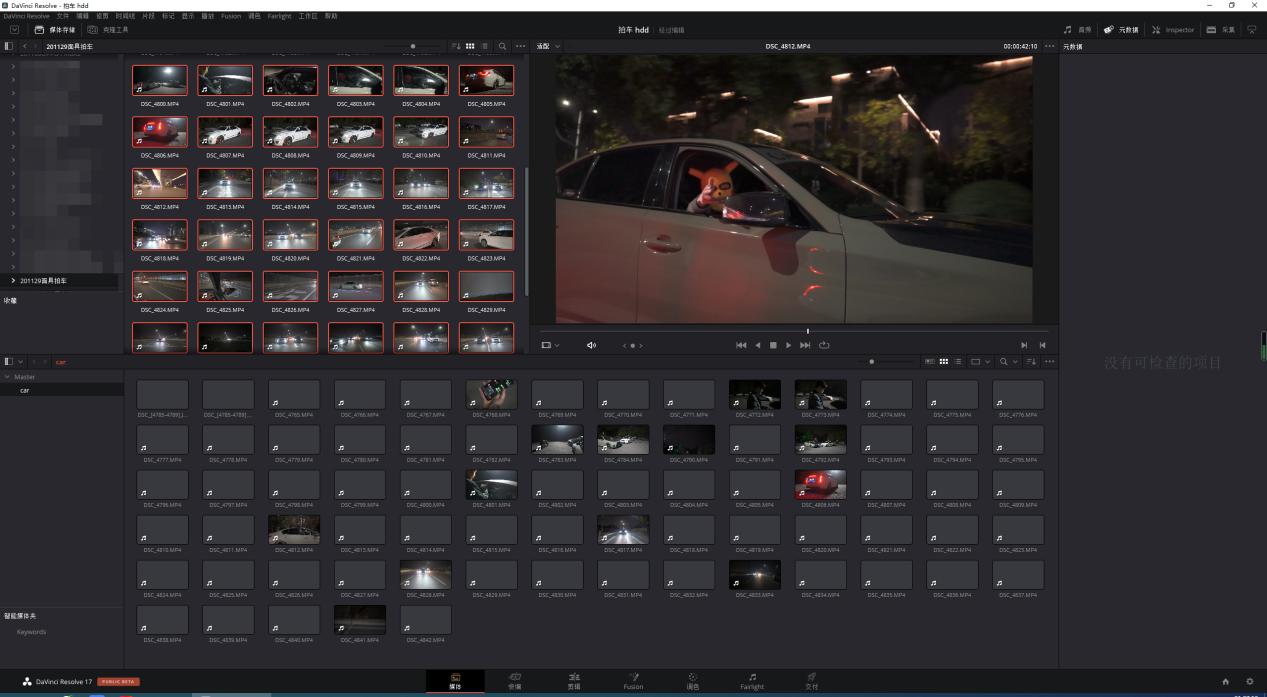Collapse the Master bin in the media pool

coord(7,377)
